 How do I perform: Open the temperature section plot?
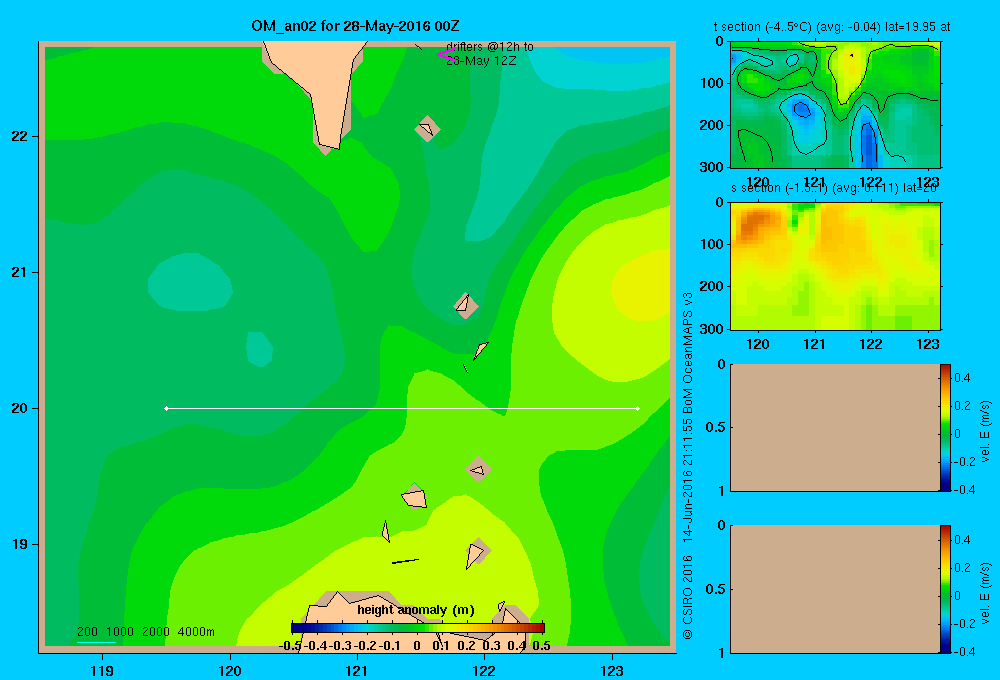pyautogui.click(x=835, y=104)
